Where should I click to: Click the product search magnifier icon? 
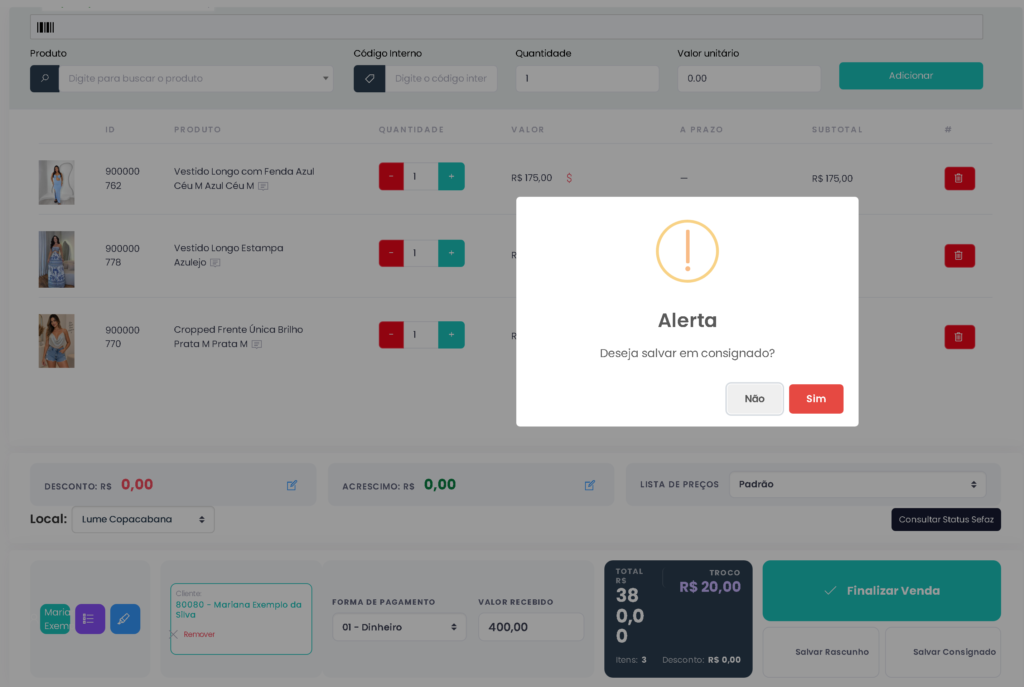click(x=44, y=78)
